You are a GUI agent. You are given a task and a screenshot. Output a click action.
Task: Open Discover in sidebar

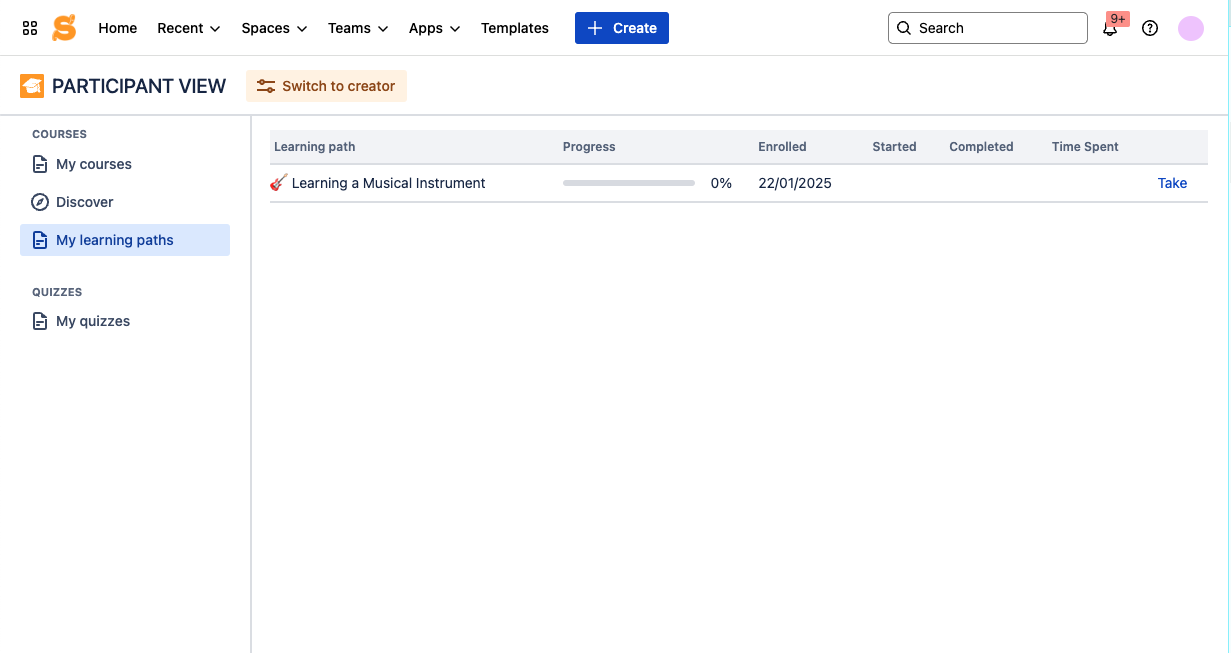tap(125, 202)
